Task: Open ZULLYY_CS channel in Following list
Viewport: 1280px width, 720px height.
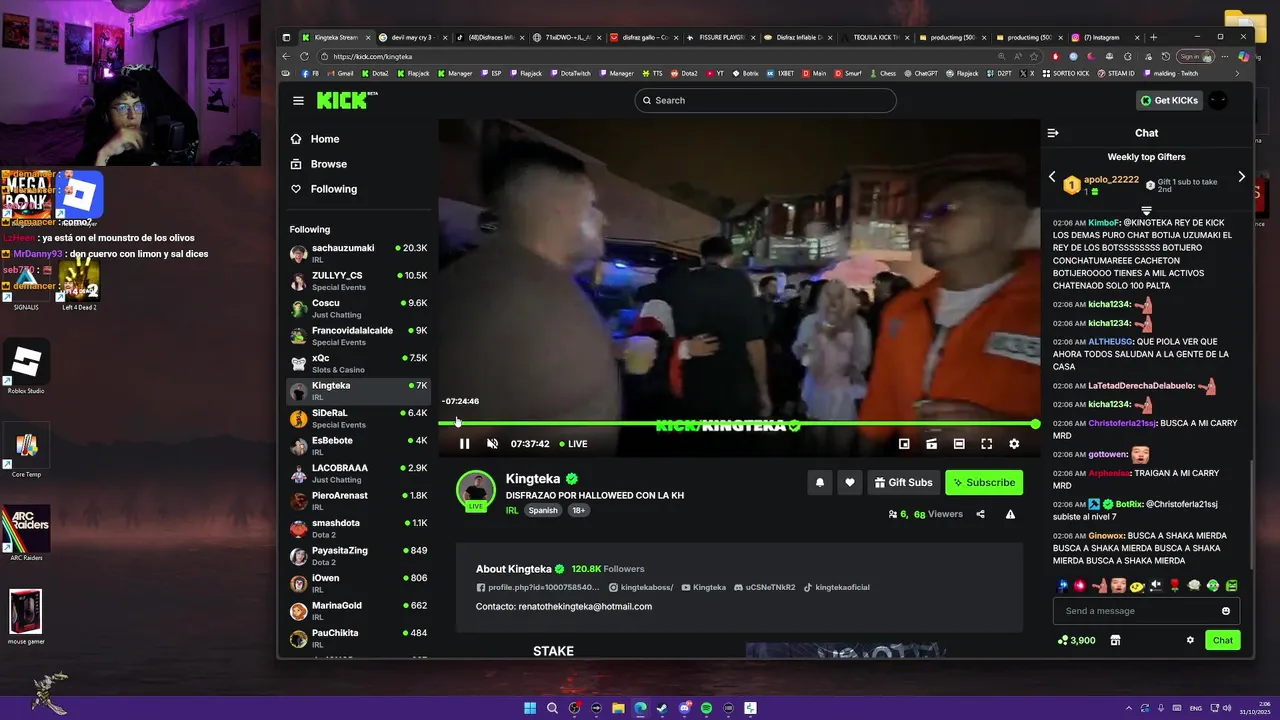Action: click(x=359, y=280)
